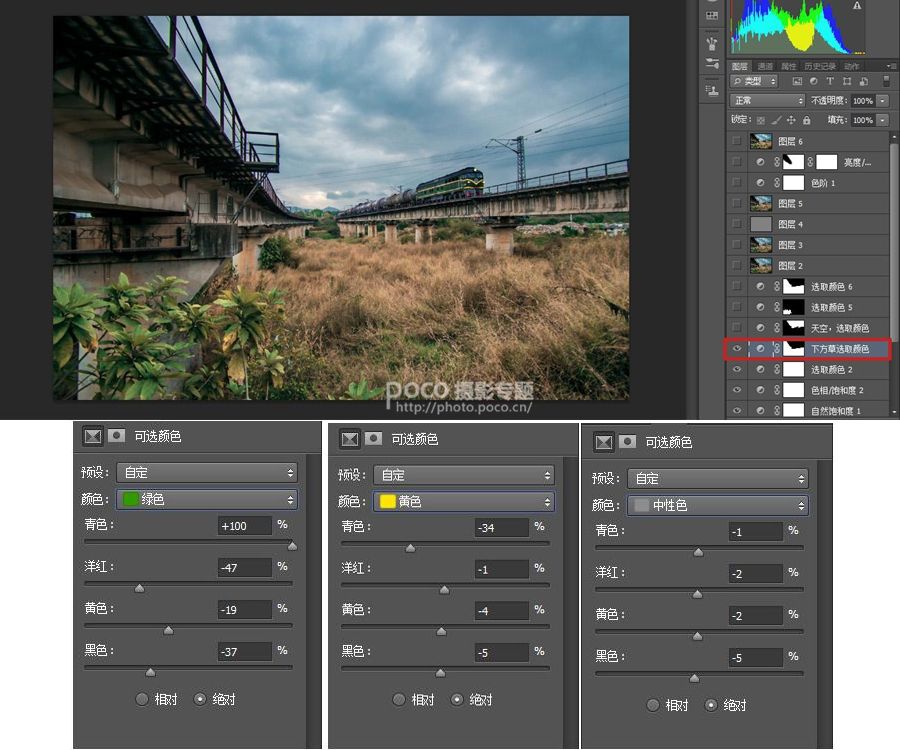Switch to the 通道 tab
This screenshot has height=750, width=900.
pyautogui.click(x=765, y=66)
